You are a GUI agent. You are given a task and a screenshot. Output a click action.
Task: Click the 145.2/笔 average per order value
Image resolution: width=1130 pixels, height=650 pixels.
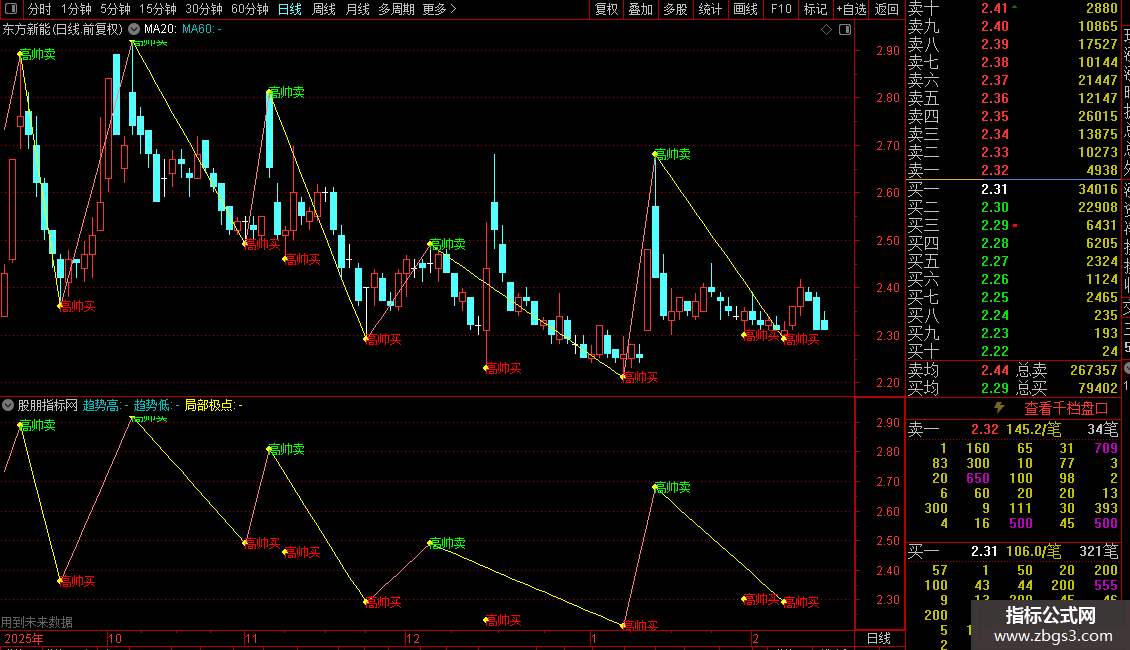coord(1033,429)
